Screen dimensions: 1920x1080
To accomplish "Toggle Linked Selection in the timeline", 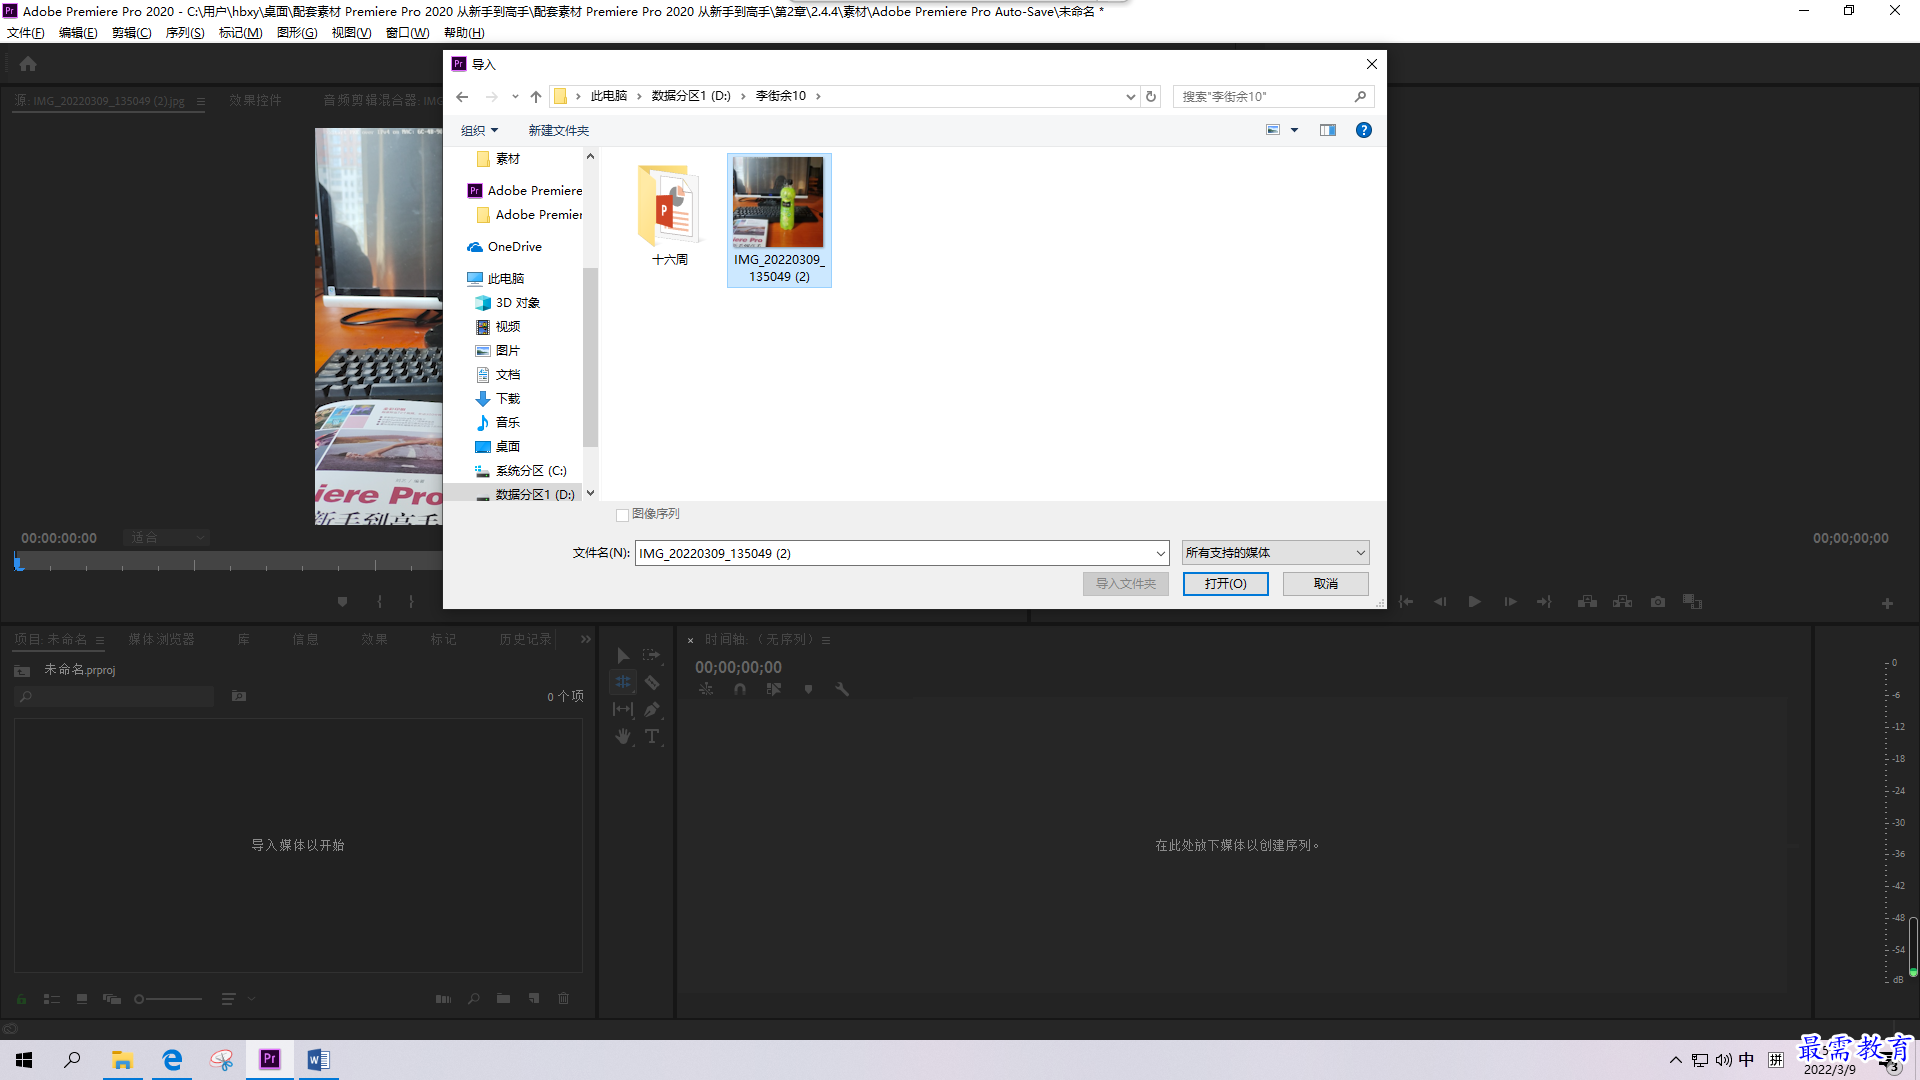I will tap(774, 689).
